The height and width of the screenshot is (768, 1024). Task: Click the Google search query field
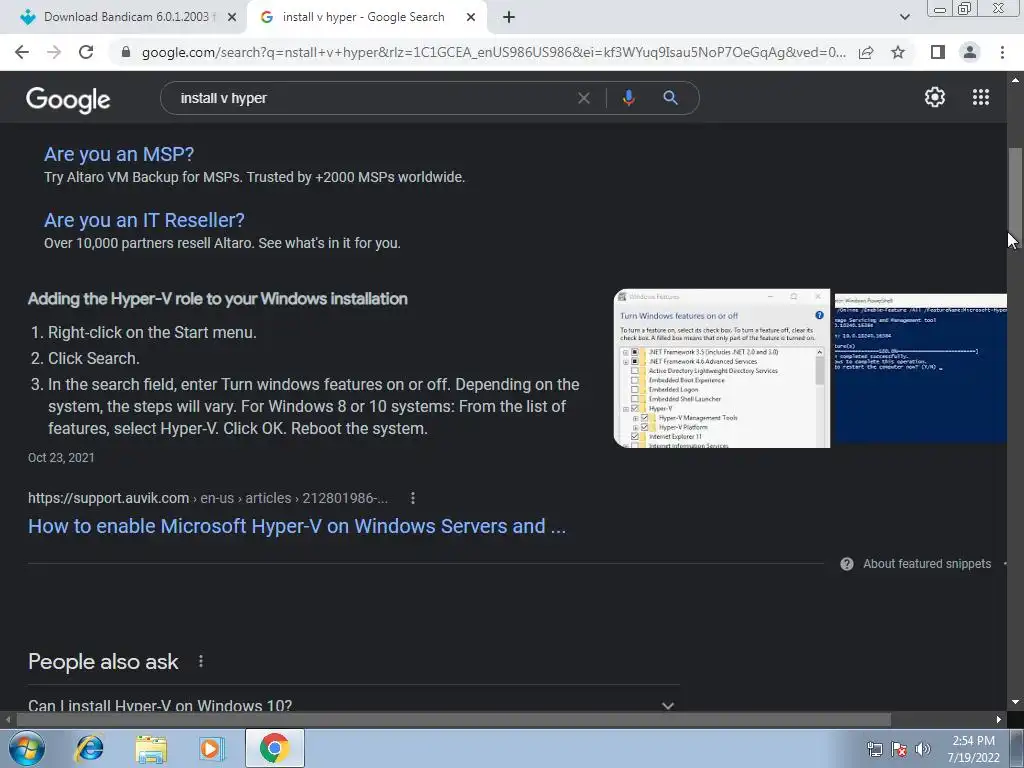pos(372,98)
